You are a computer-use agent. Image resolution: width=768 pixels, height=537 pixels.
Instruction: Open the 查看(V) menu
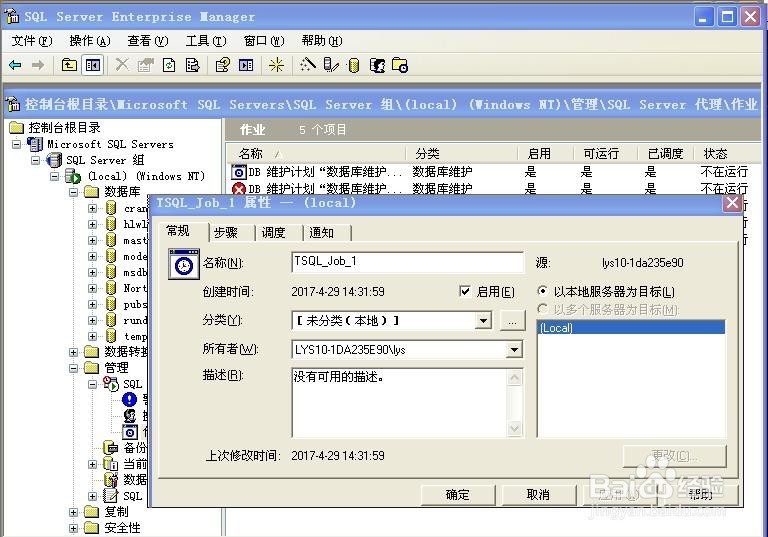(147, 41)
